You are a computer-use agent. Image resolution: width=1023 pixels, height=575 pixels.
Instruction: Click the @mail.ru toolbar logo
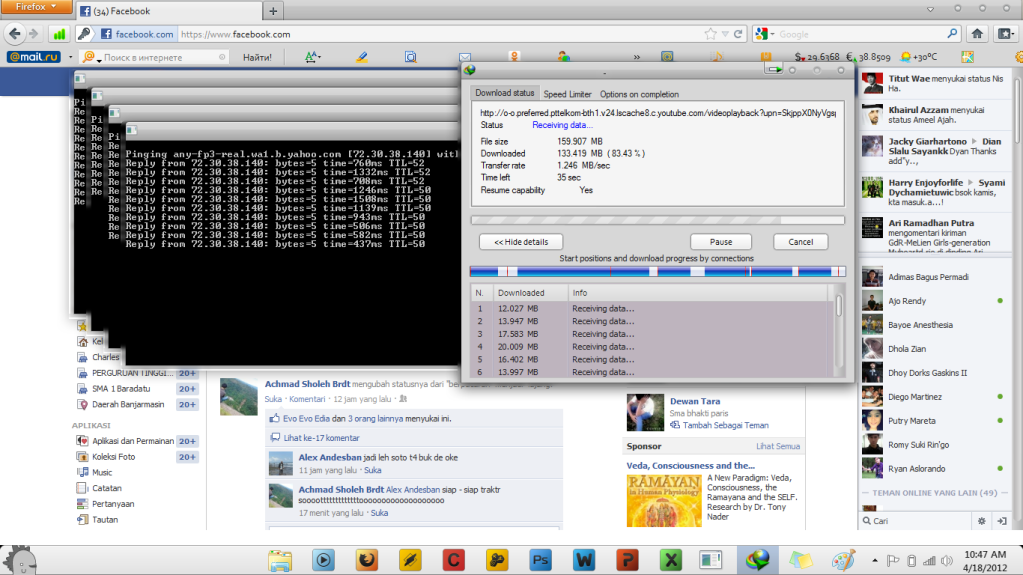coord(34,57)
